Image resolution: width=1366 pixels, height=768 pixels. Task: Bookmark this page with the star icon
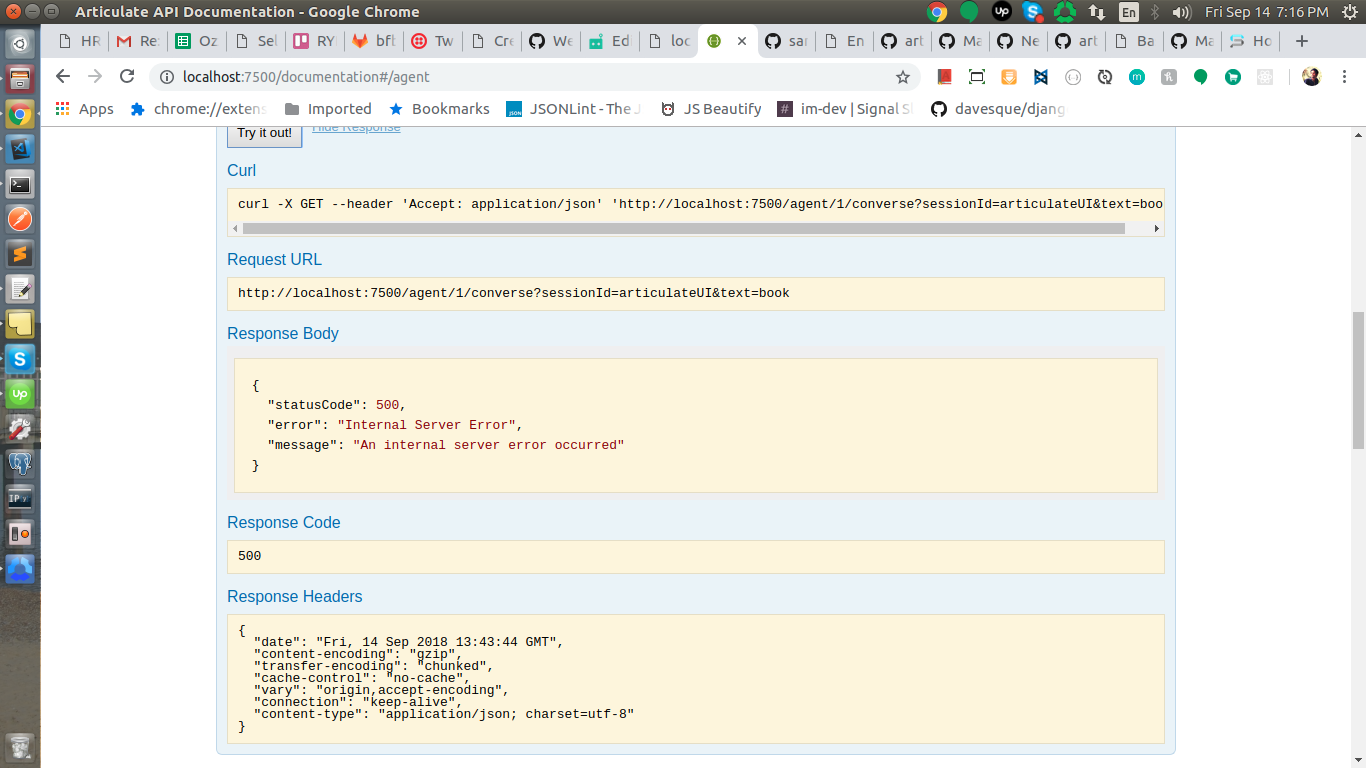tap(902, 77)
